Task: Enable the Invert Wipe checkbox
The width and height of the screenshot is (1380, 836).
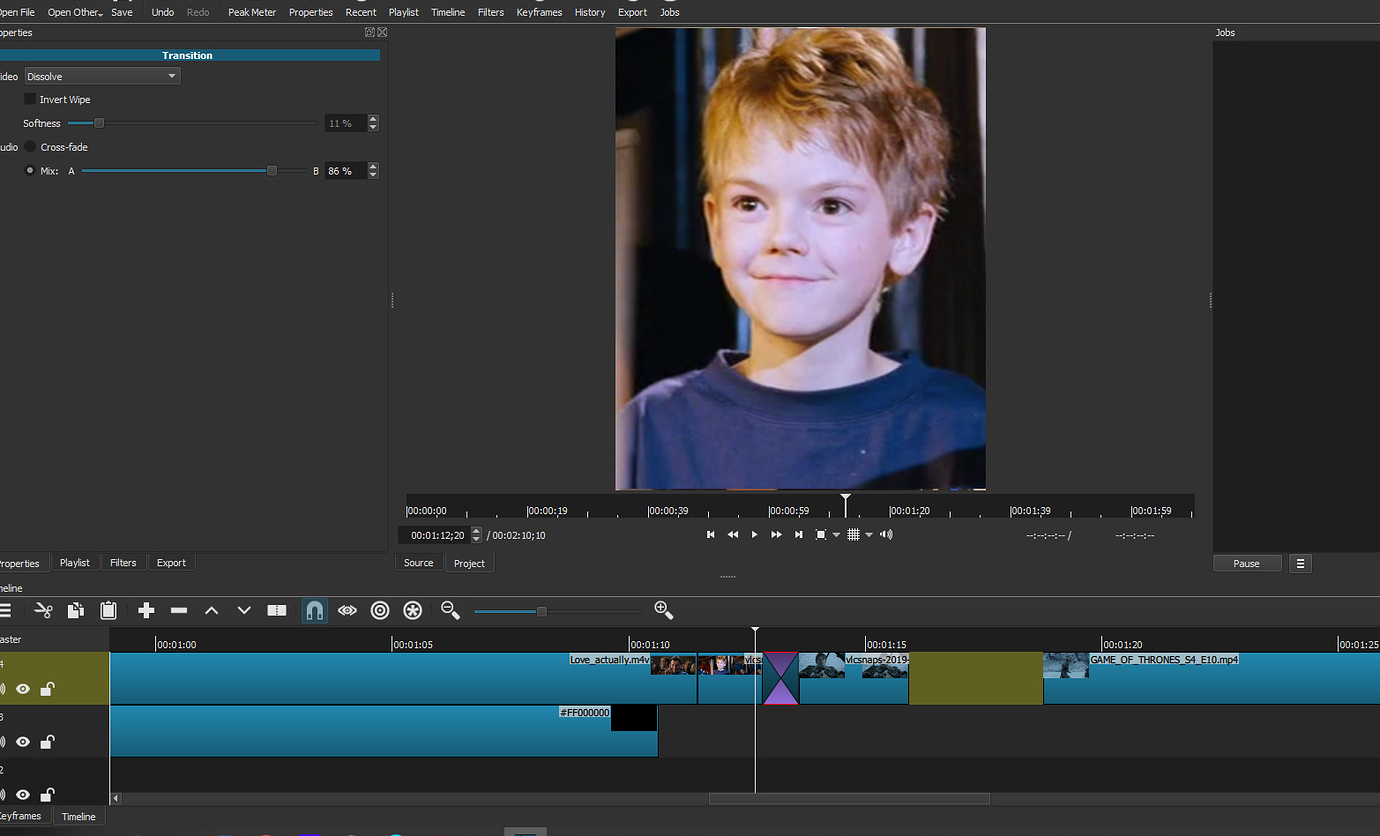Action: [30, 99]
